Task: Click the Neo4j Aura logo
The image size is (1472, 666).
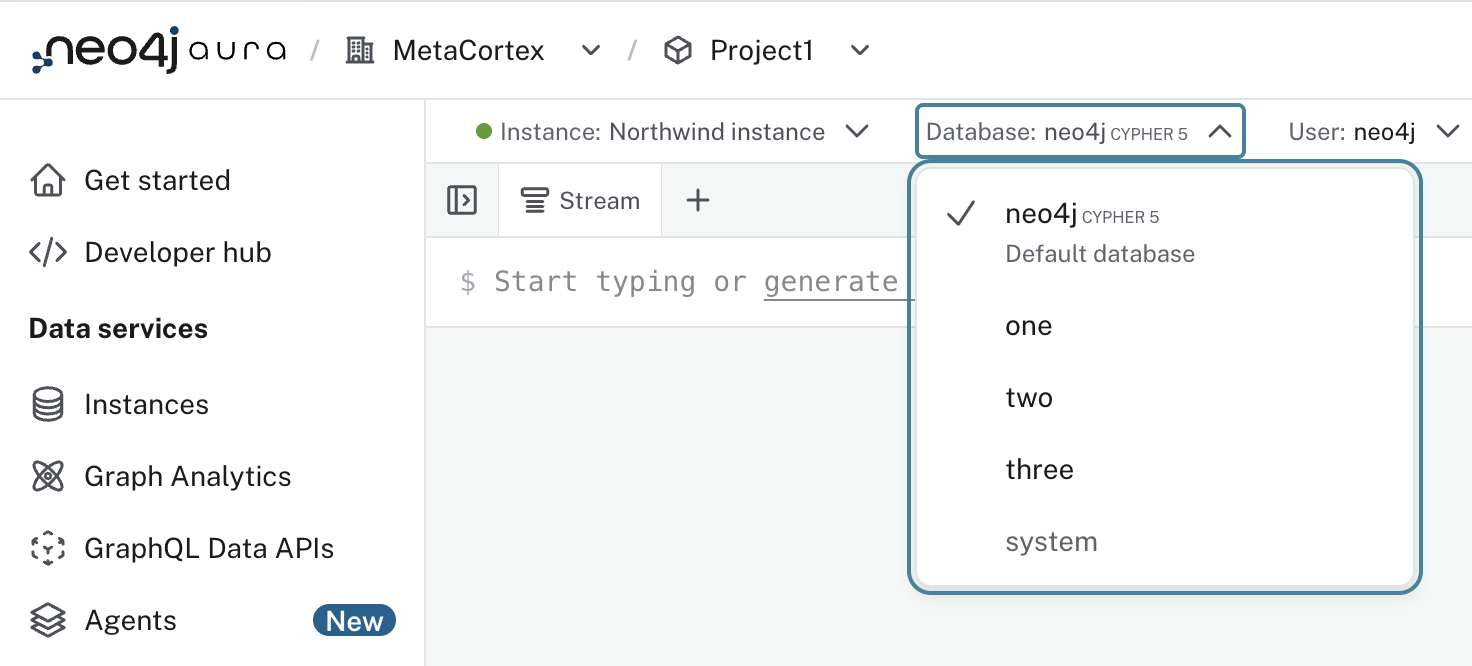Action: click(x=158, y=50)
